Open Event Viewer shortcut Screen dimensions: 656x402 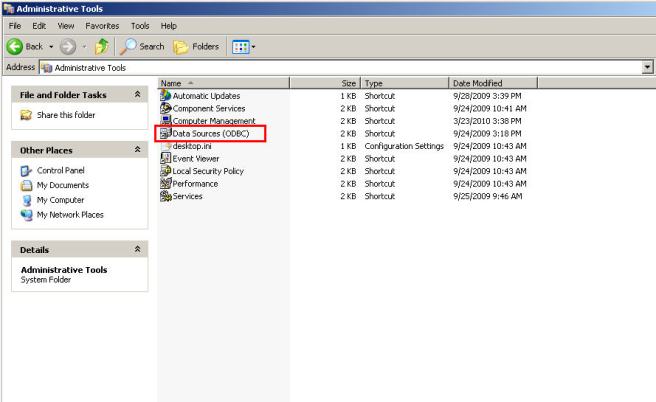tap(194, 158)
